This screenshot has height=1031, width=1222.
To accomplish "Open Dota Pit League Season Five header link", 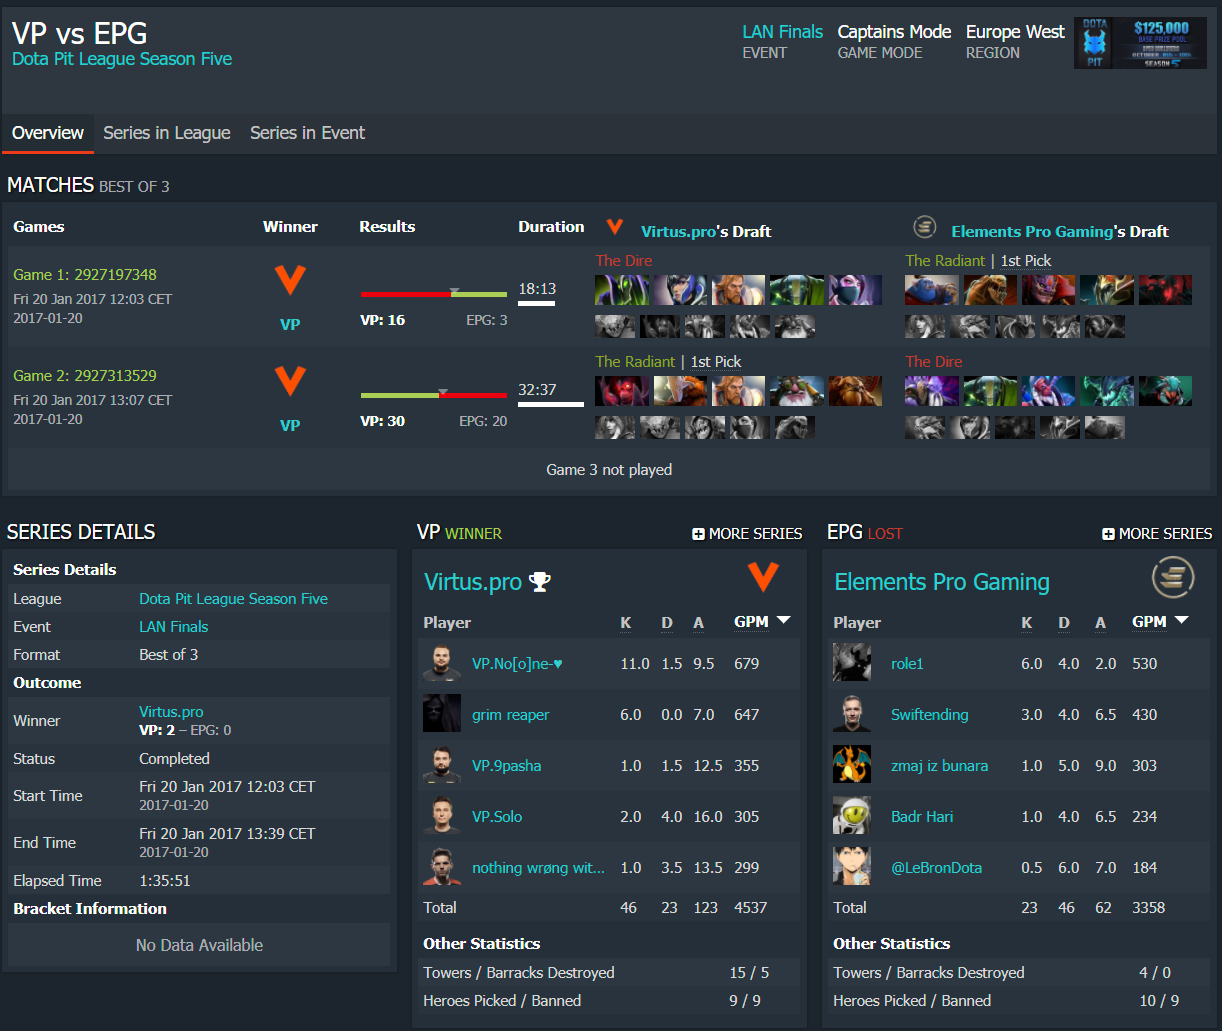I will [122, 59].
